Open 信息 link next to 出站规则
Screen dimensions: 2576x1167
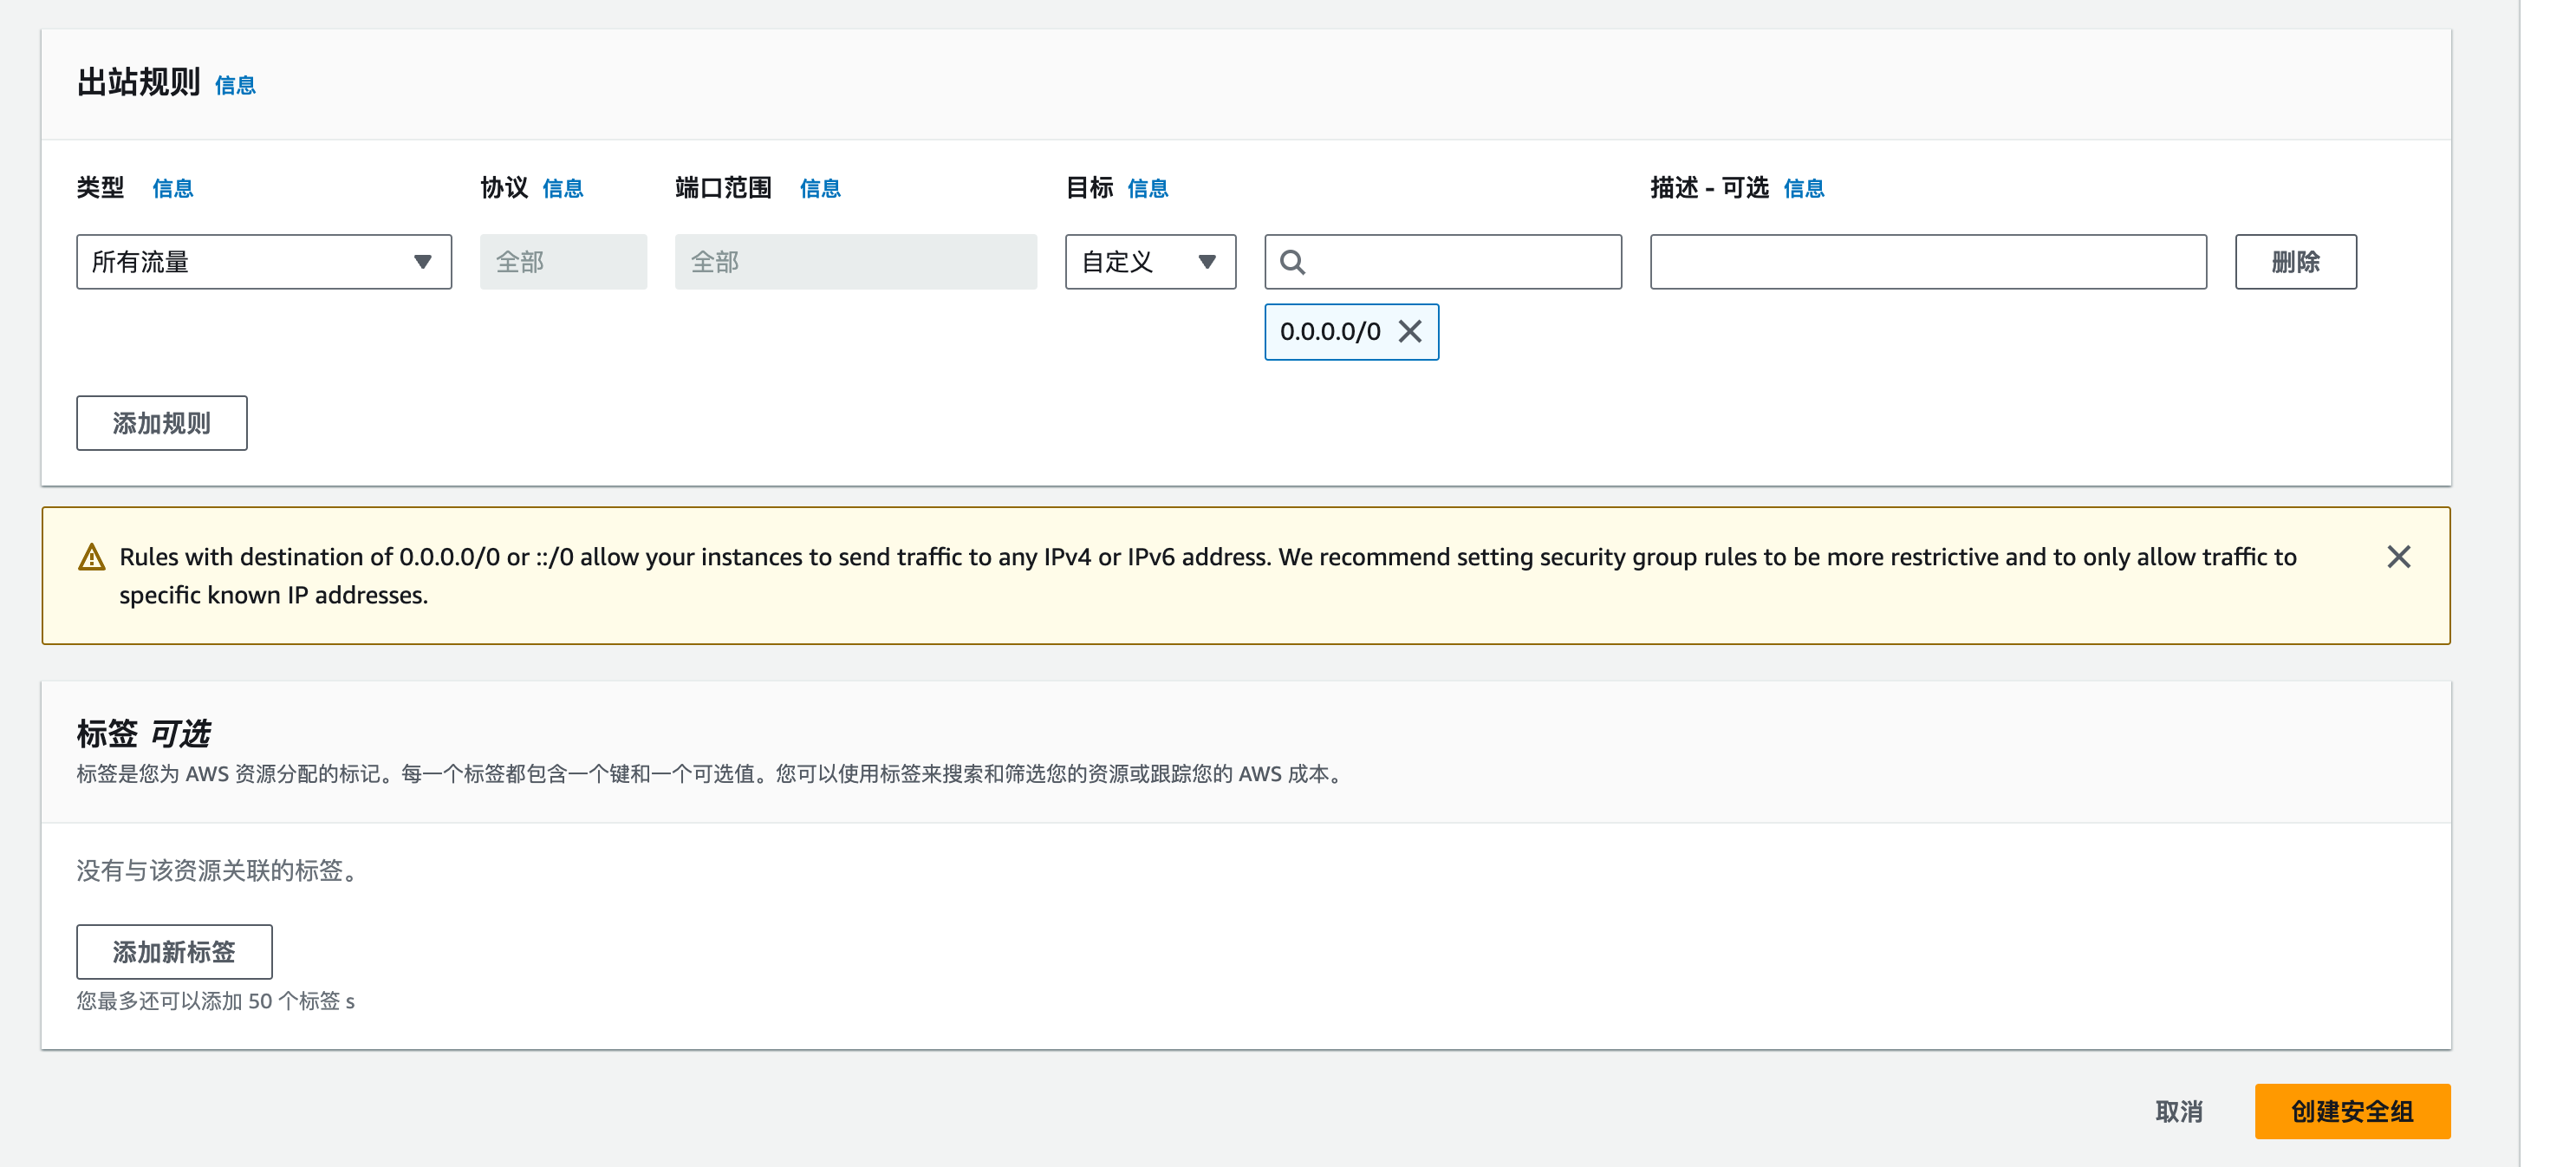[x=235, y=86]
